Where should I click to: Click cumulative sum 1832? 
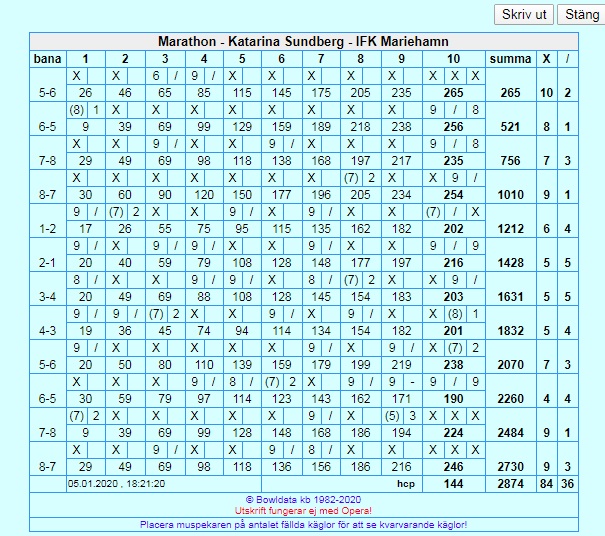click(510, 330)
